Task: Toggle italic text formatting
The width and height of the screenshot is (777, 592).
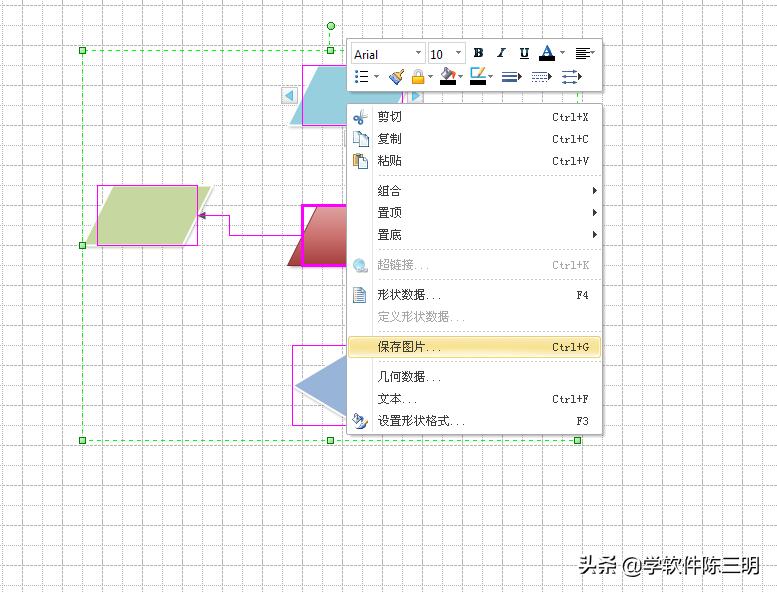Action: [501, 53]
